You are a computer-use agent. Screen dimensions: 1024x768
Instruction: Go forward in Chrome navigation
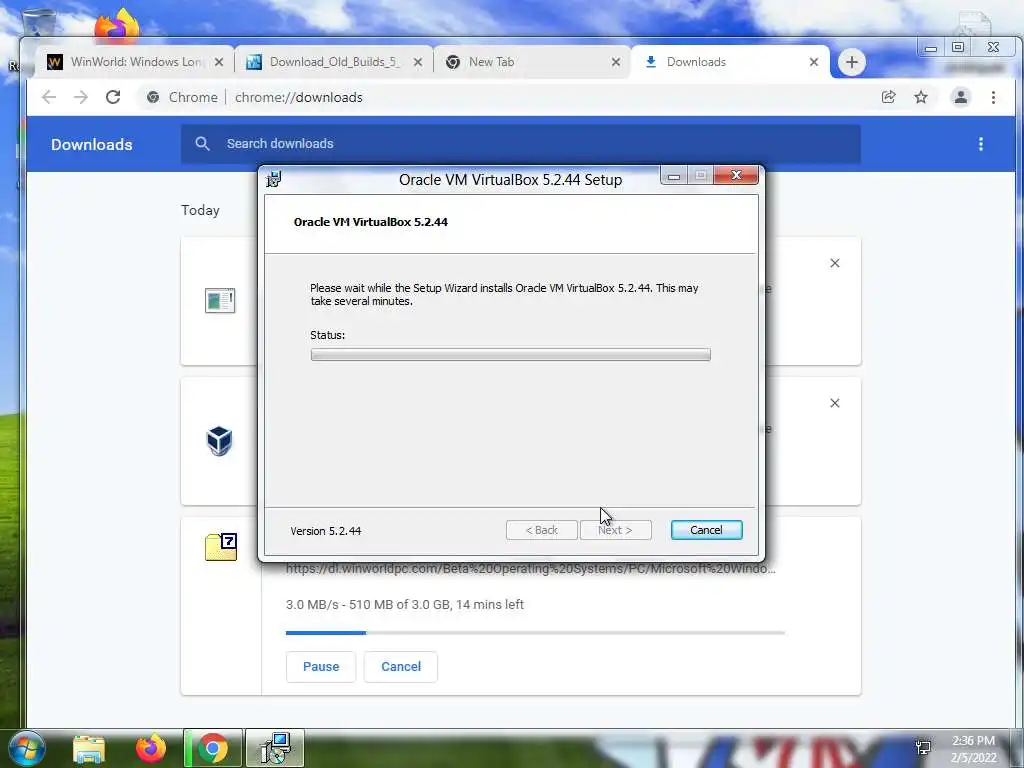click(80, 97)
